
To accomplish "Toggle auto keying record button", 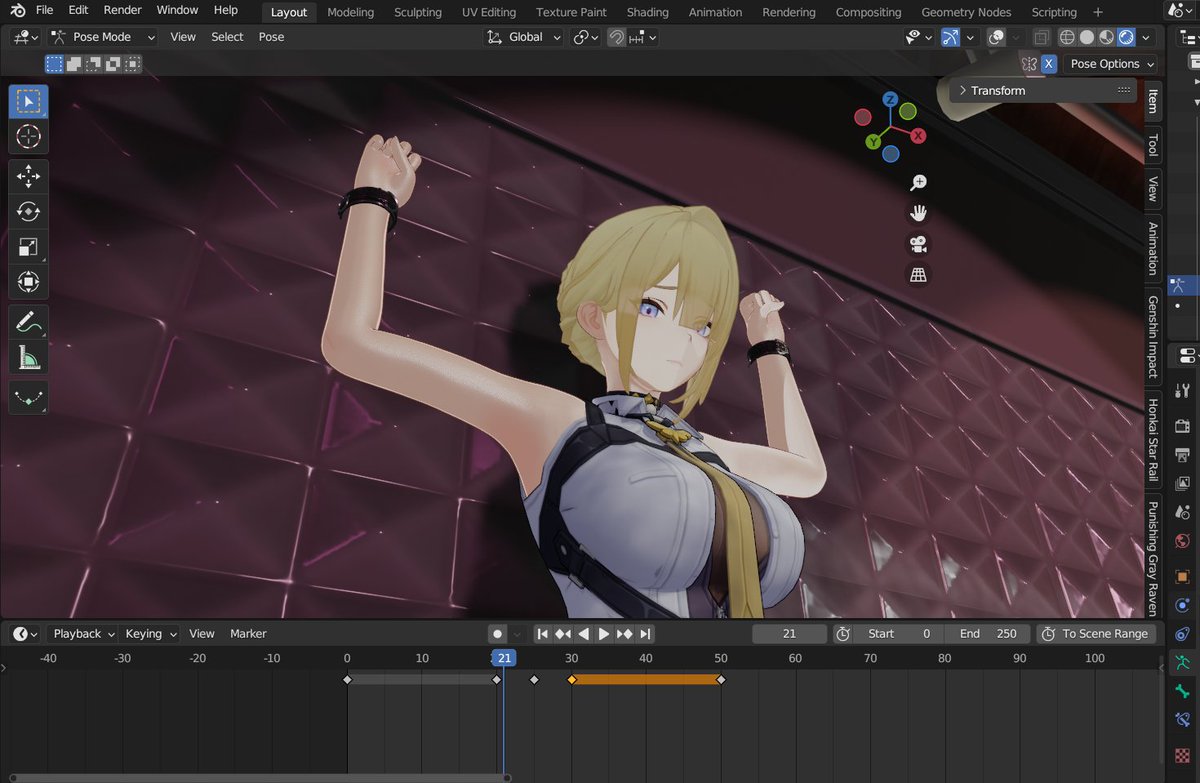I will coord(497,634).
